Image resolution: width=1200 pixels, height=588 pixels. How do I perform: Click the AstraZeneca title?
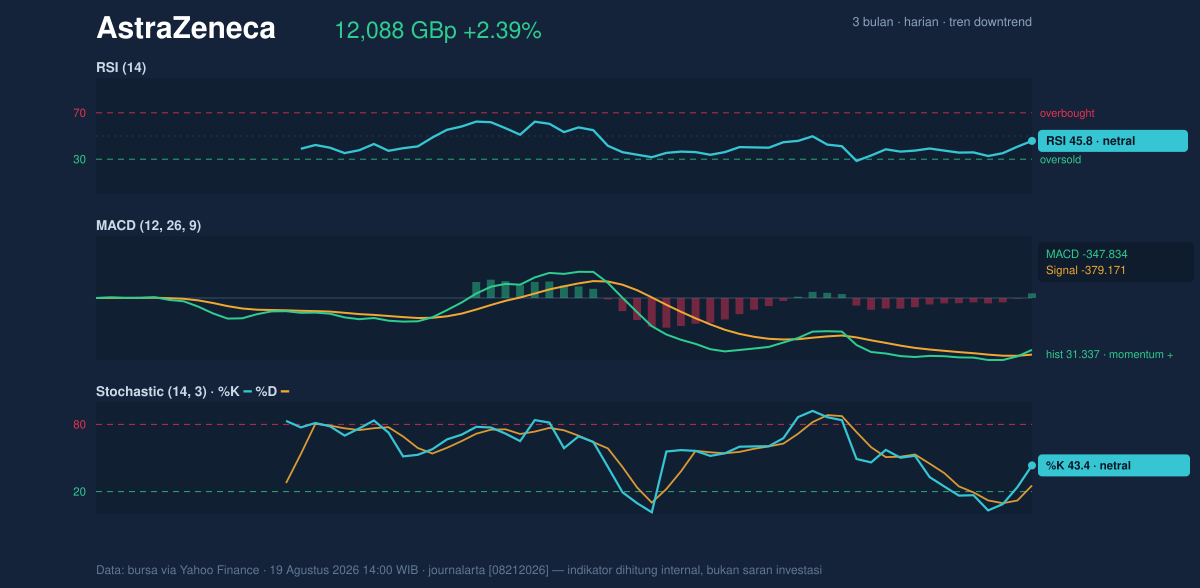tap(186, 29)
